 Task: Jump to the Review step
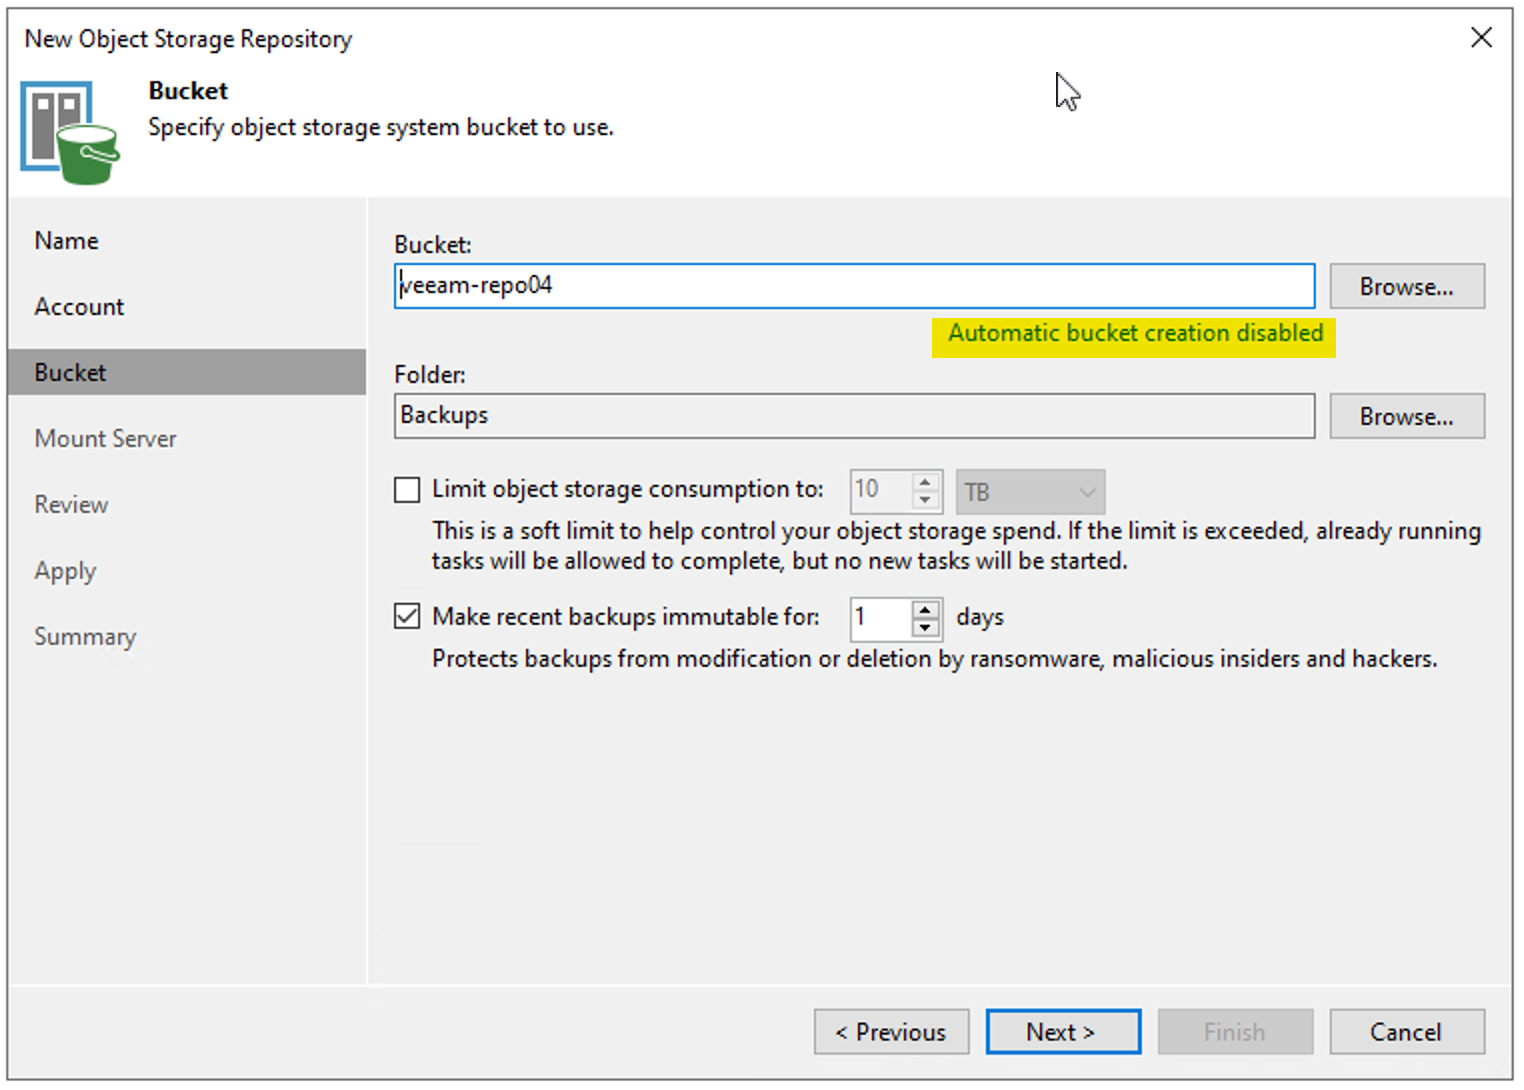coord(71,504)
